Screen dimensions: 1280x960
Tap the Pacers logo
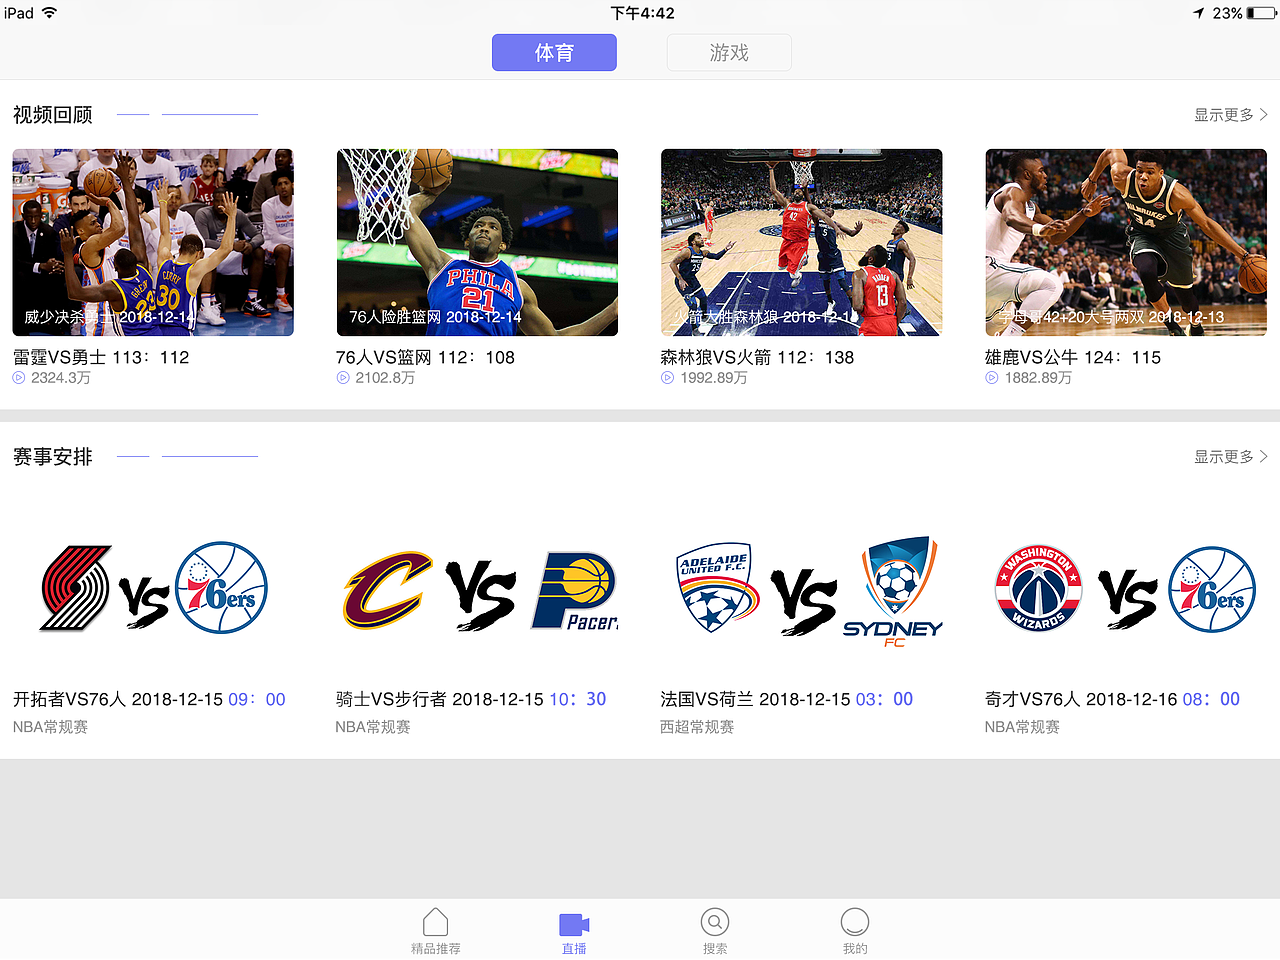coord(575,590)
